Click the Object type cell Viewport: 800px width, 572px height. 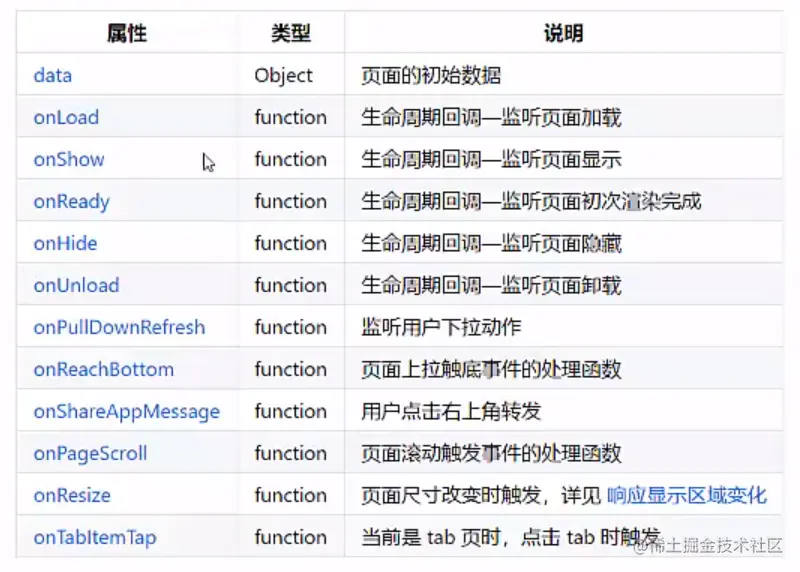click(x=283, y=76)
